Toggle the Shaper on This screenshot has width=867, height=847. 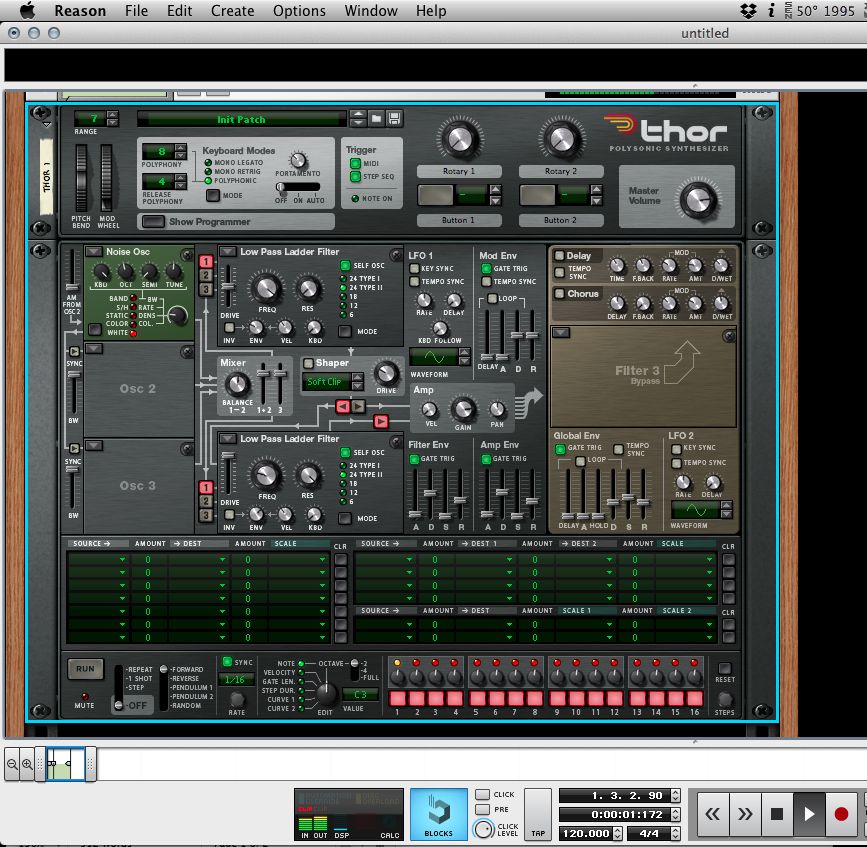(309, 363)
